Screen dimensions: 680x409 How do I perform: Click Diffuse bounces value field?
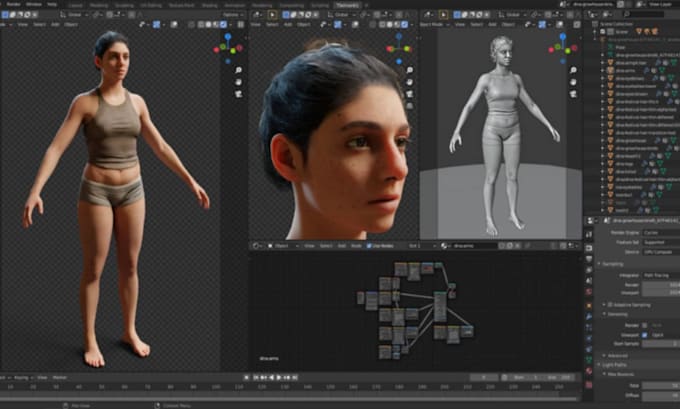click(x=661, y=396)
